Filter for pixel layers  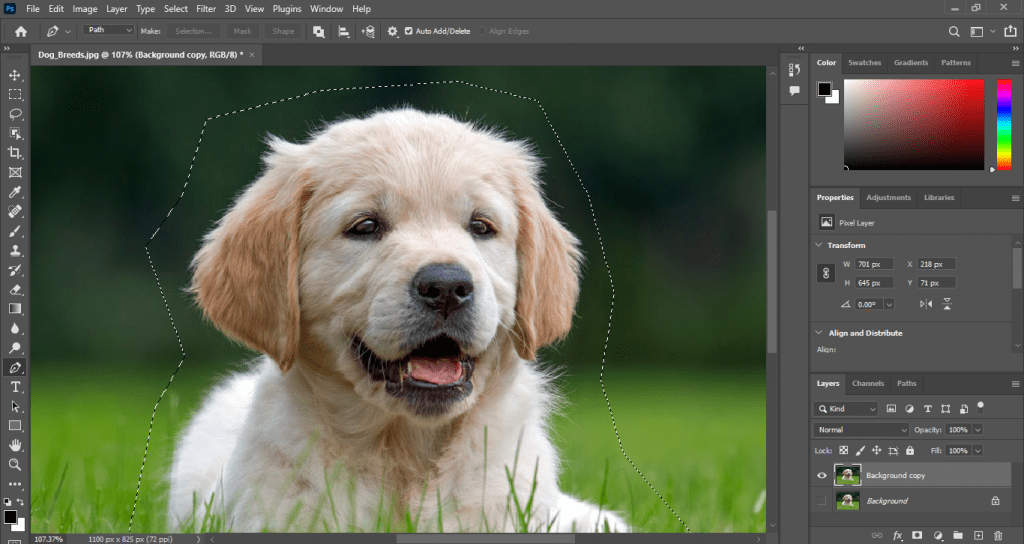(x=891, y=409)
